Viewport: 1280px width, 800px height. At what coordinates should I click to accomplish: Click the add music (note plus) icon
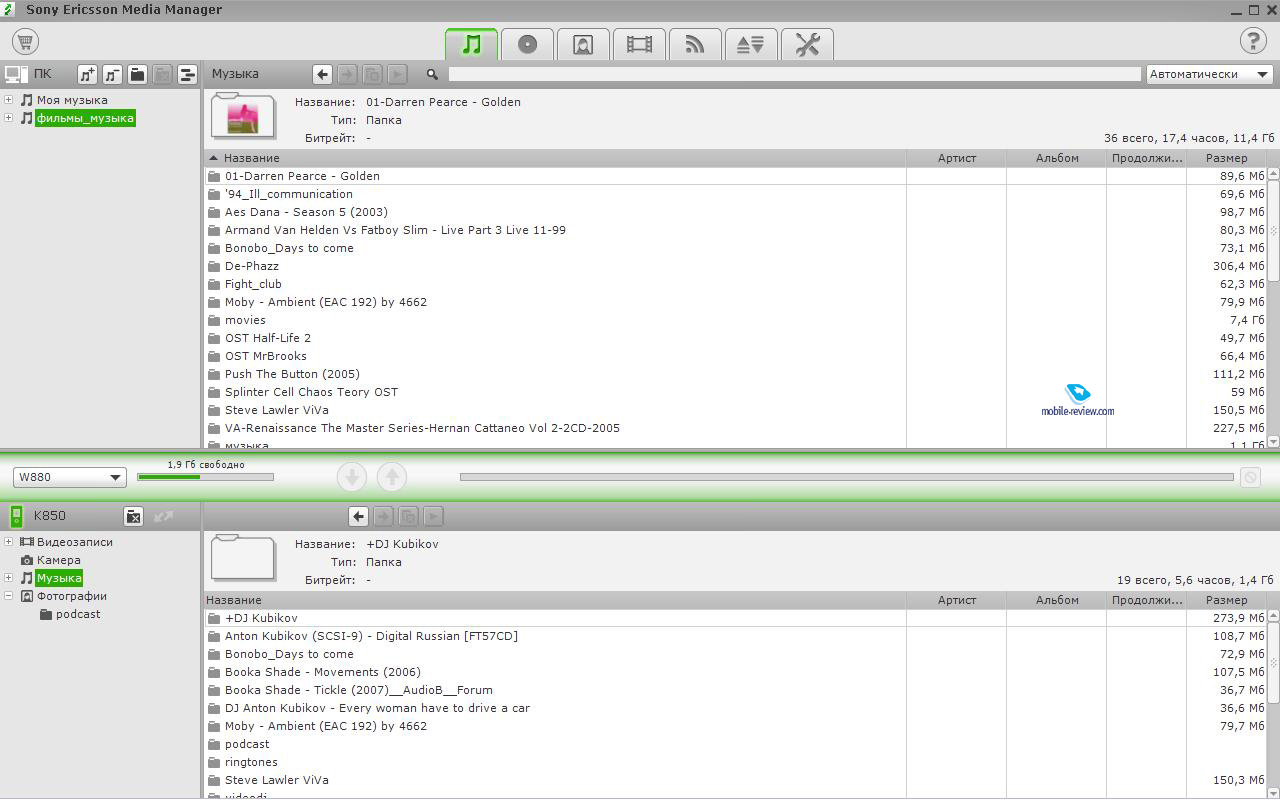88,74
